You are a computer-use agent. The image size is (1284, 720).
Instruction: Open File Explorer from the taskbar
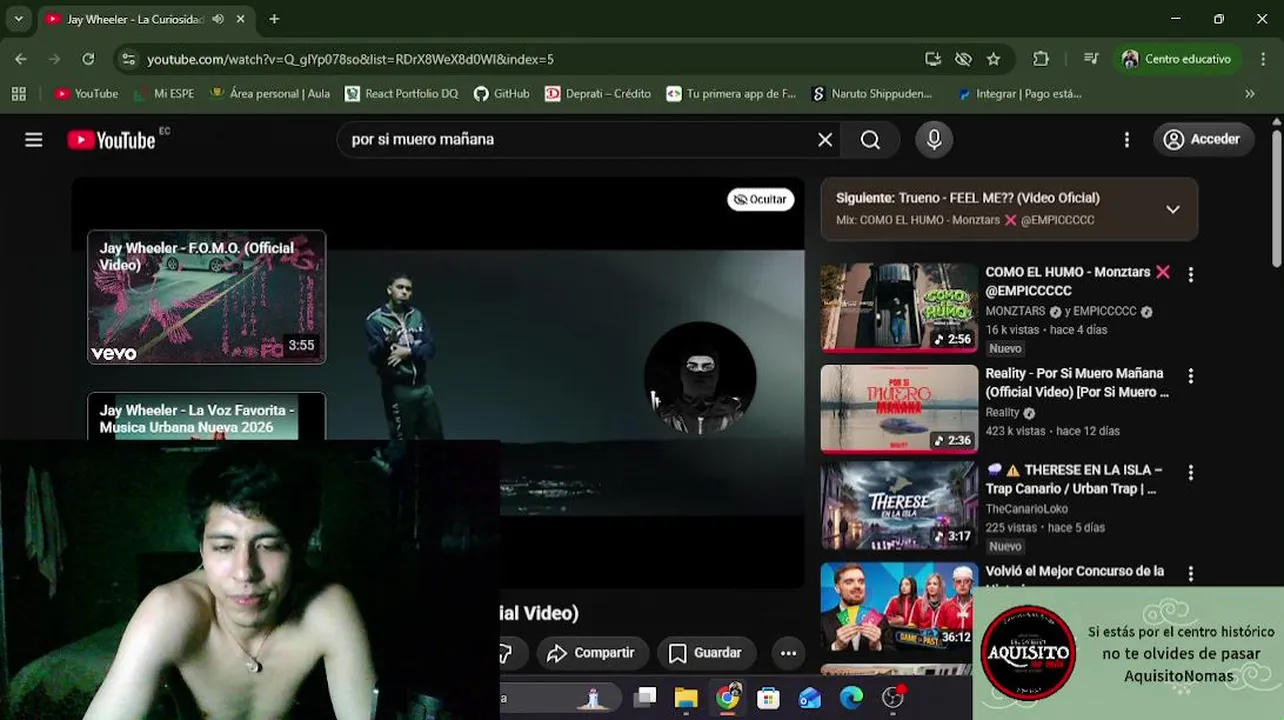pyautogui.click(x=686, y=697)
